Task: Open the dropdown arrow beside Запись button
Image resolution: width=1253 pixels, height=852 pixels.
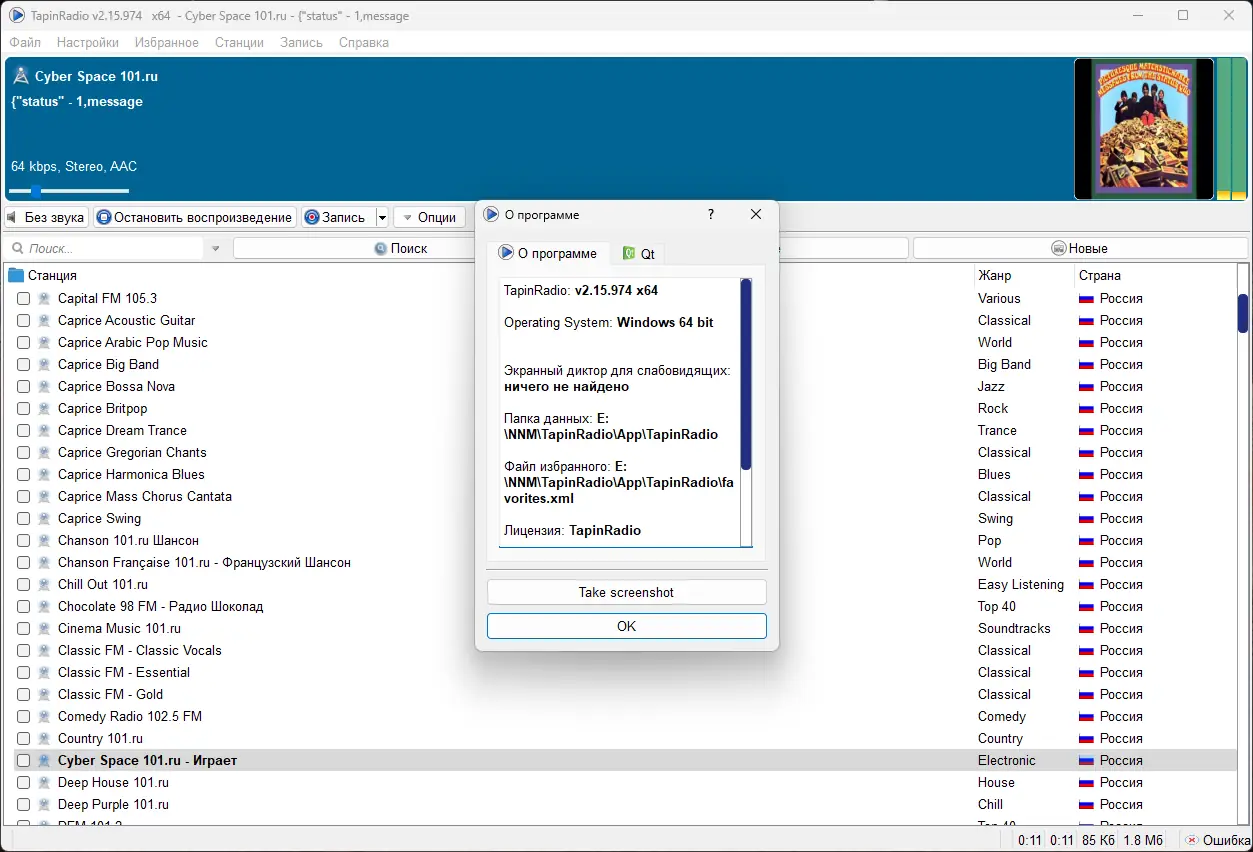Action: pos(382,217)
